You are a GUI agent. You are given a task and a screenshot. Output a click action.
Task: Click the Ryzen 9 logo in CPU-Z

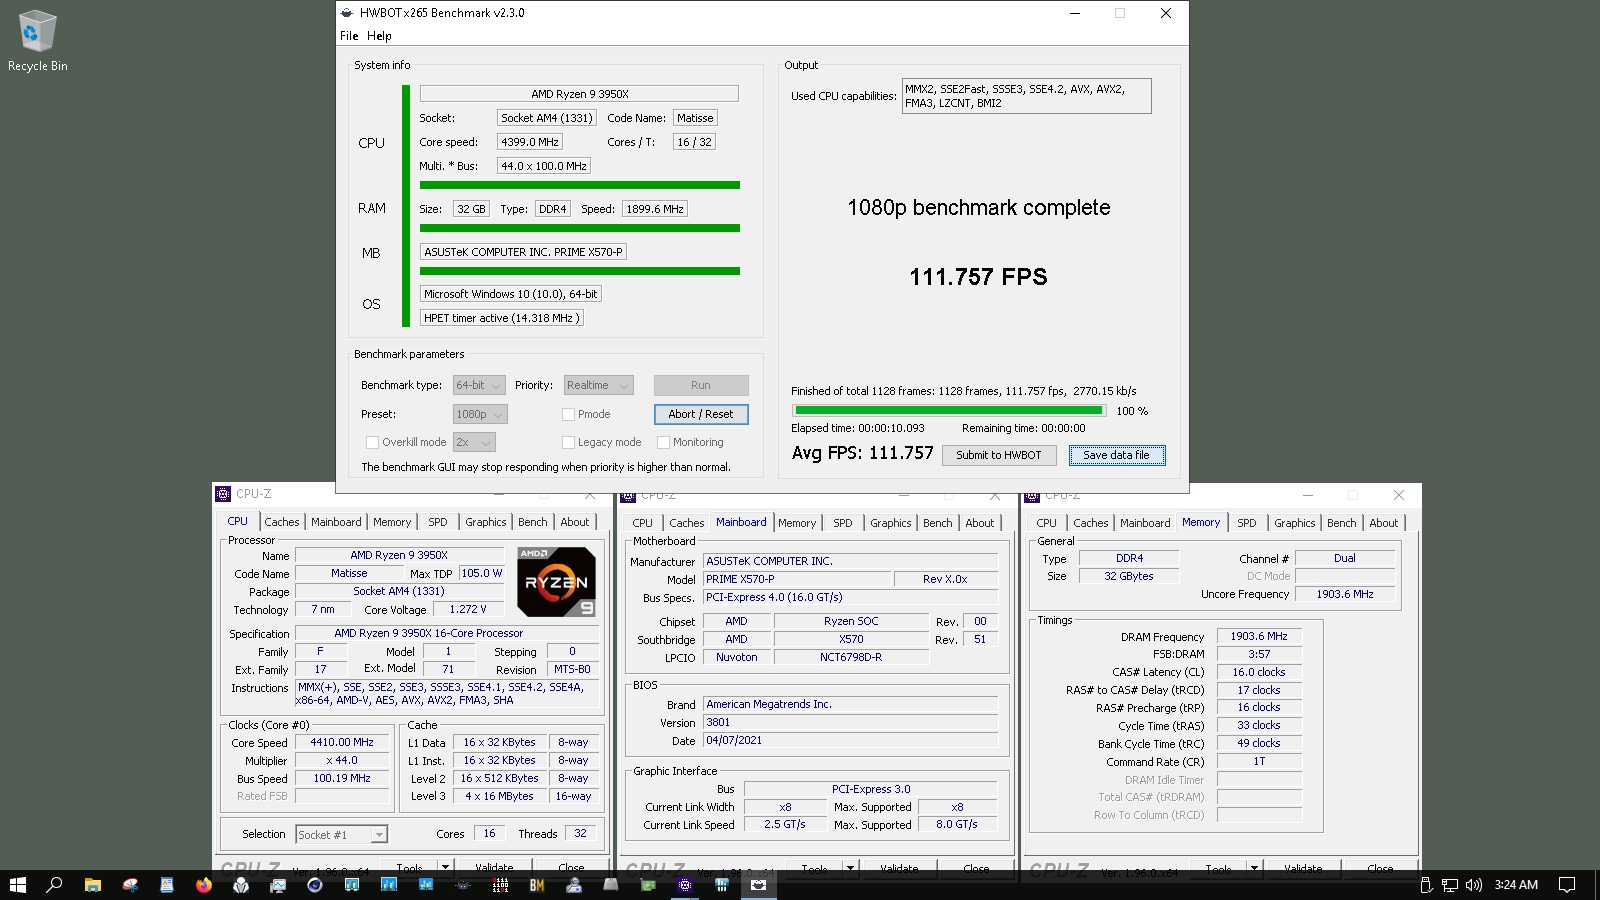(x=557, y=581)
